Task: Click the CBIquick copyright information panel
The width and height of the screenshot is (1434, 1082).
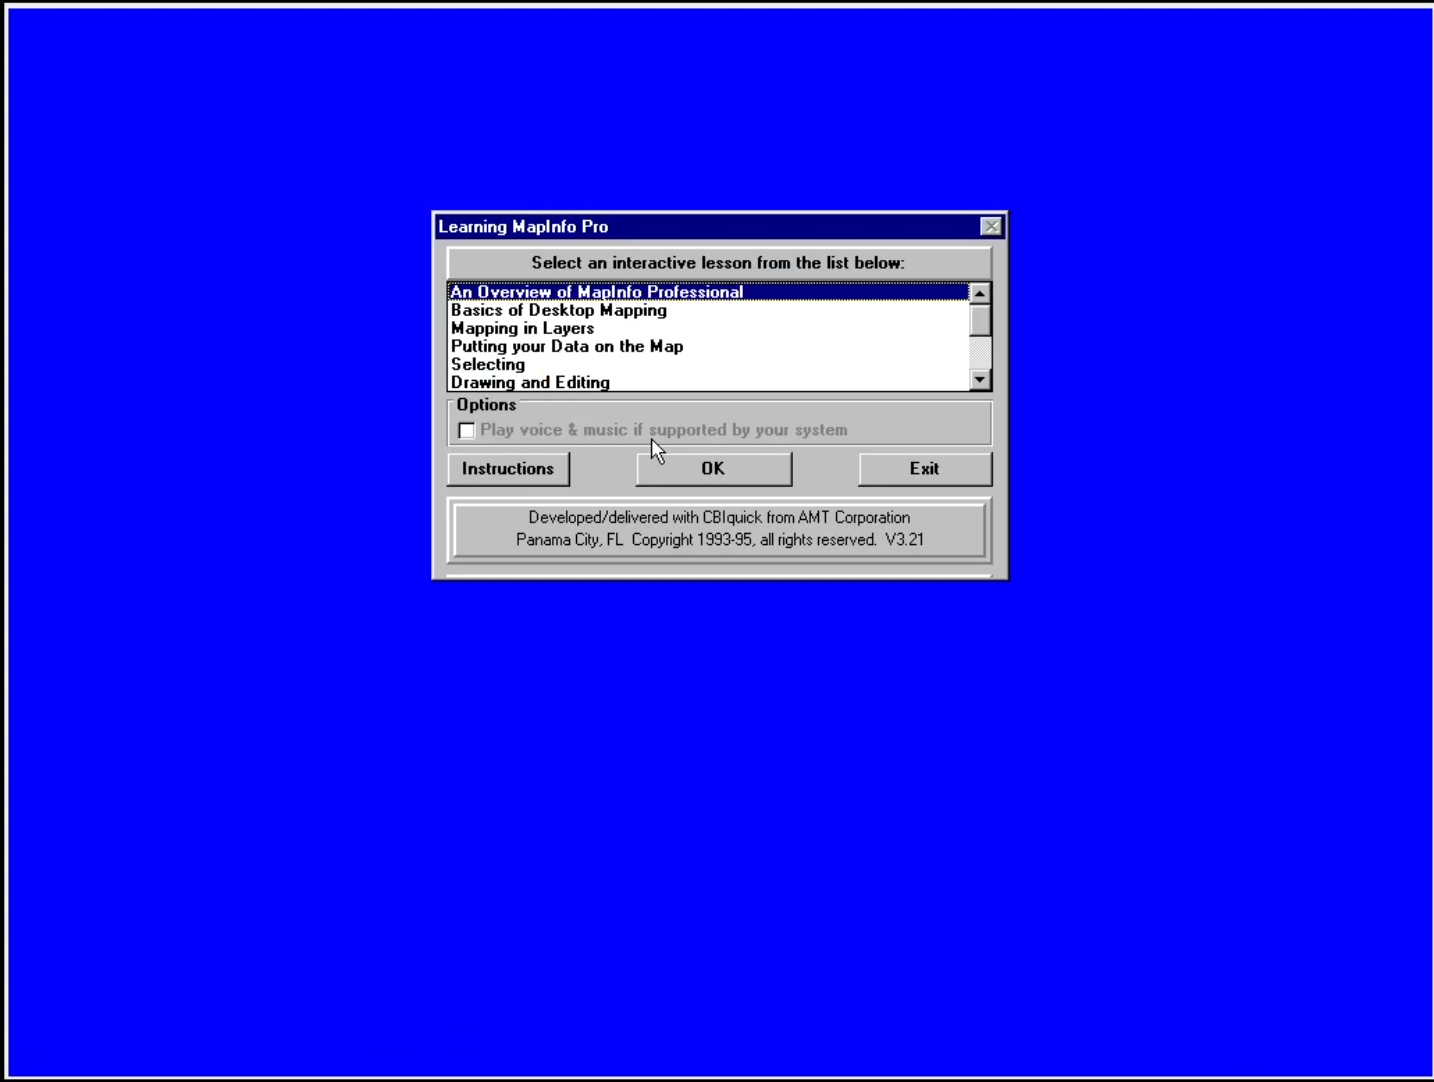Action: pyautogui.click(x=719, y=529)
